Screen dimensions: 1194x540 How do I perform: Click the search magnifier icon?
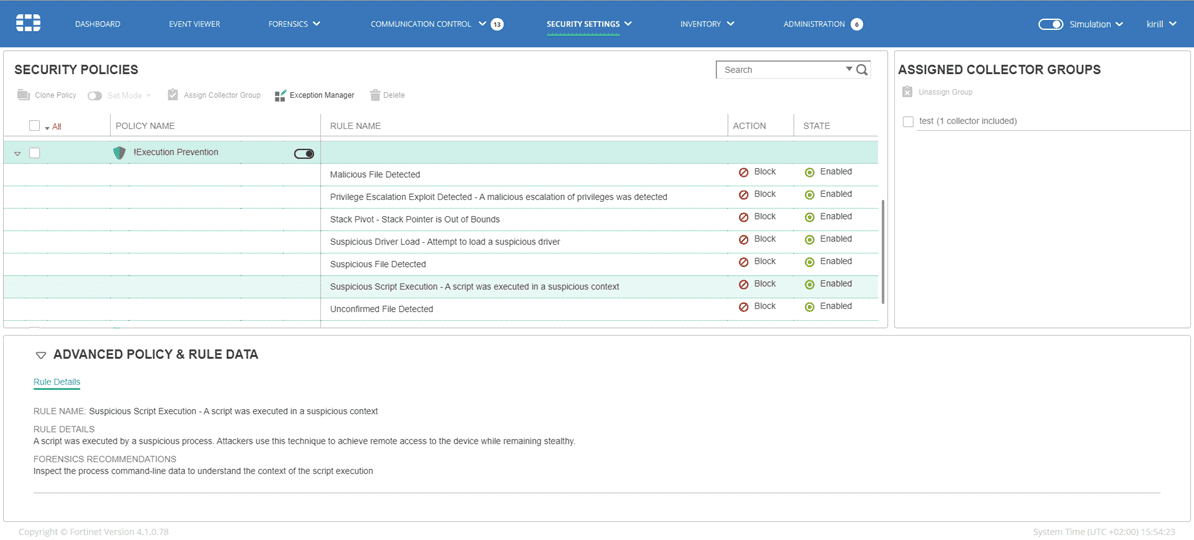(862, 70)
